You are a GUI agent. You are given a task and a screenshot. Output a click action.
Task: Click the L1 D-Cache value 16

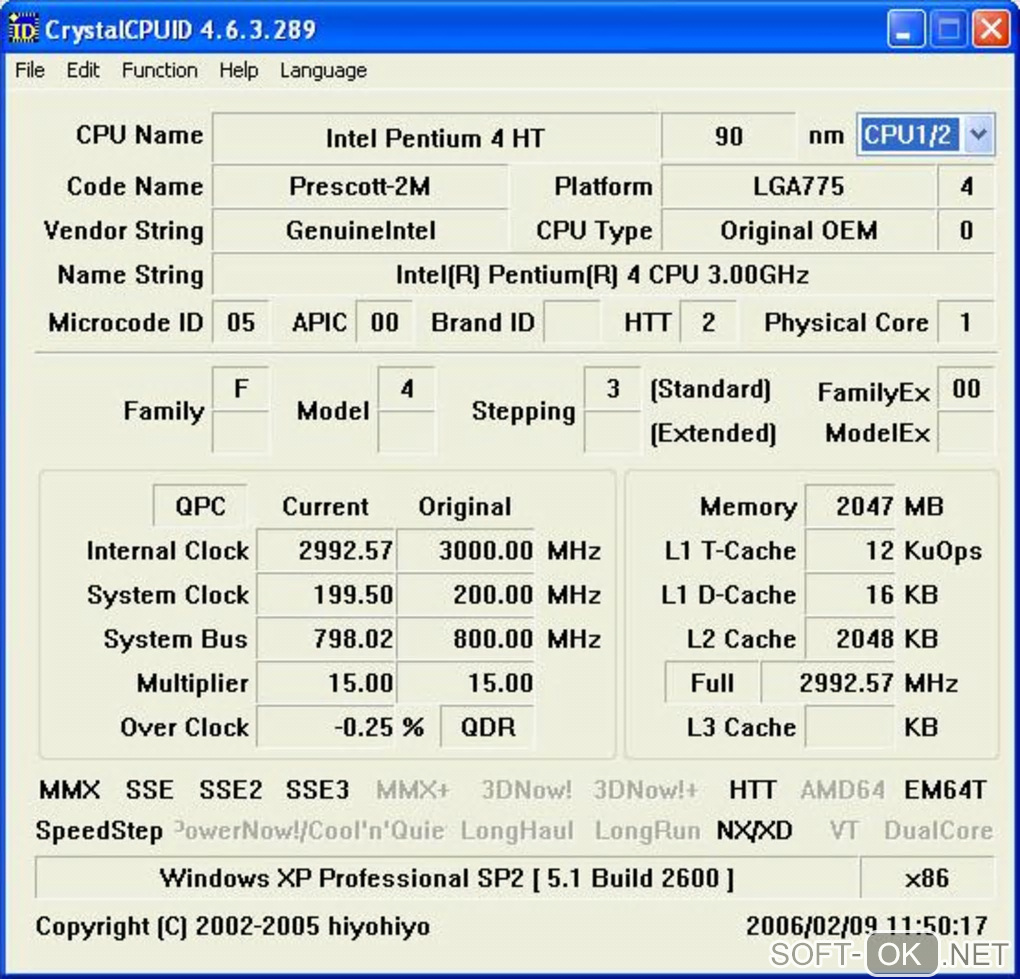point(851,595)
